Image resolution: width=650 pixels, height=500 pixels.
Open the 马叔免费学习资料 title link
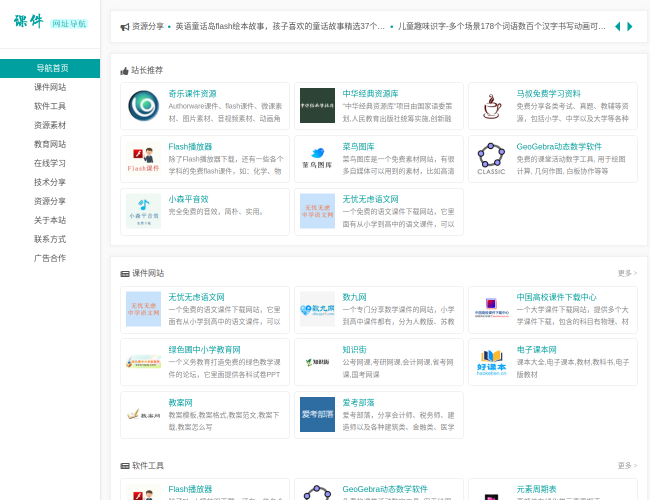(x=548, y=94)
